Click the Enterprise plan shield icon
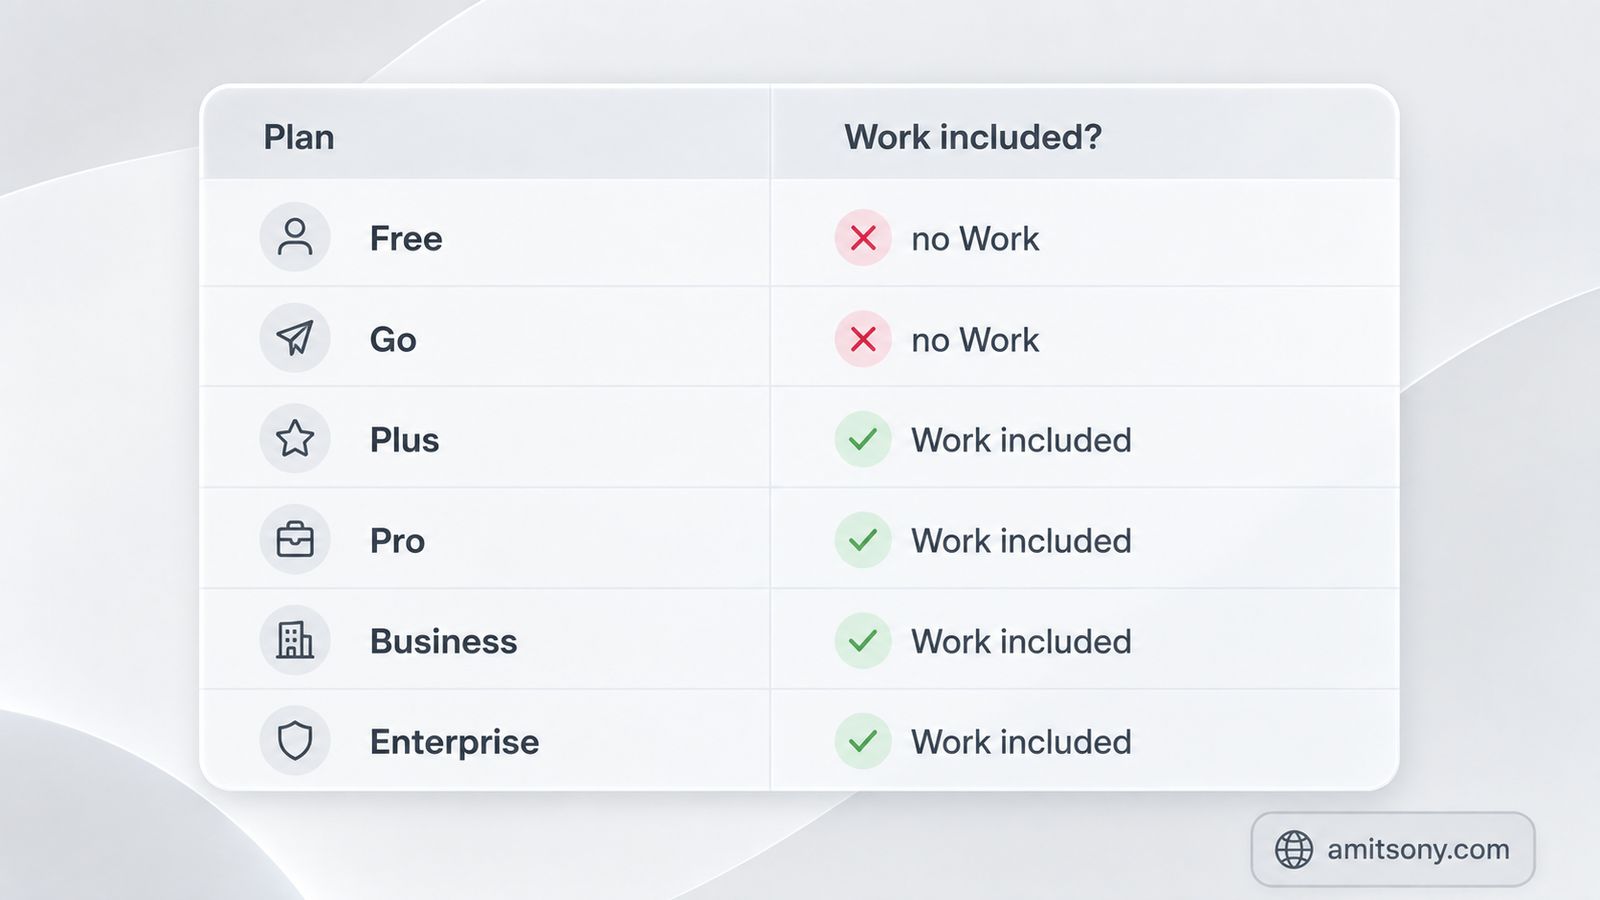1600x900 pixels. (x=295, y=741)
